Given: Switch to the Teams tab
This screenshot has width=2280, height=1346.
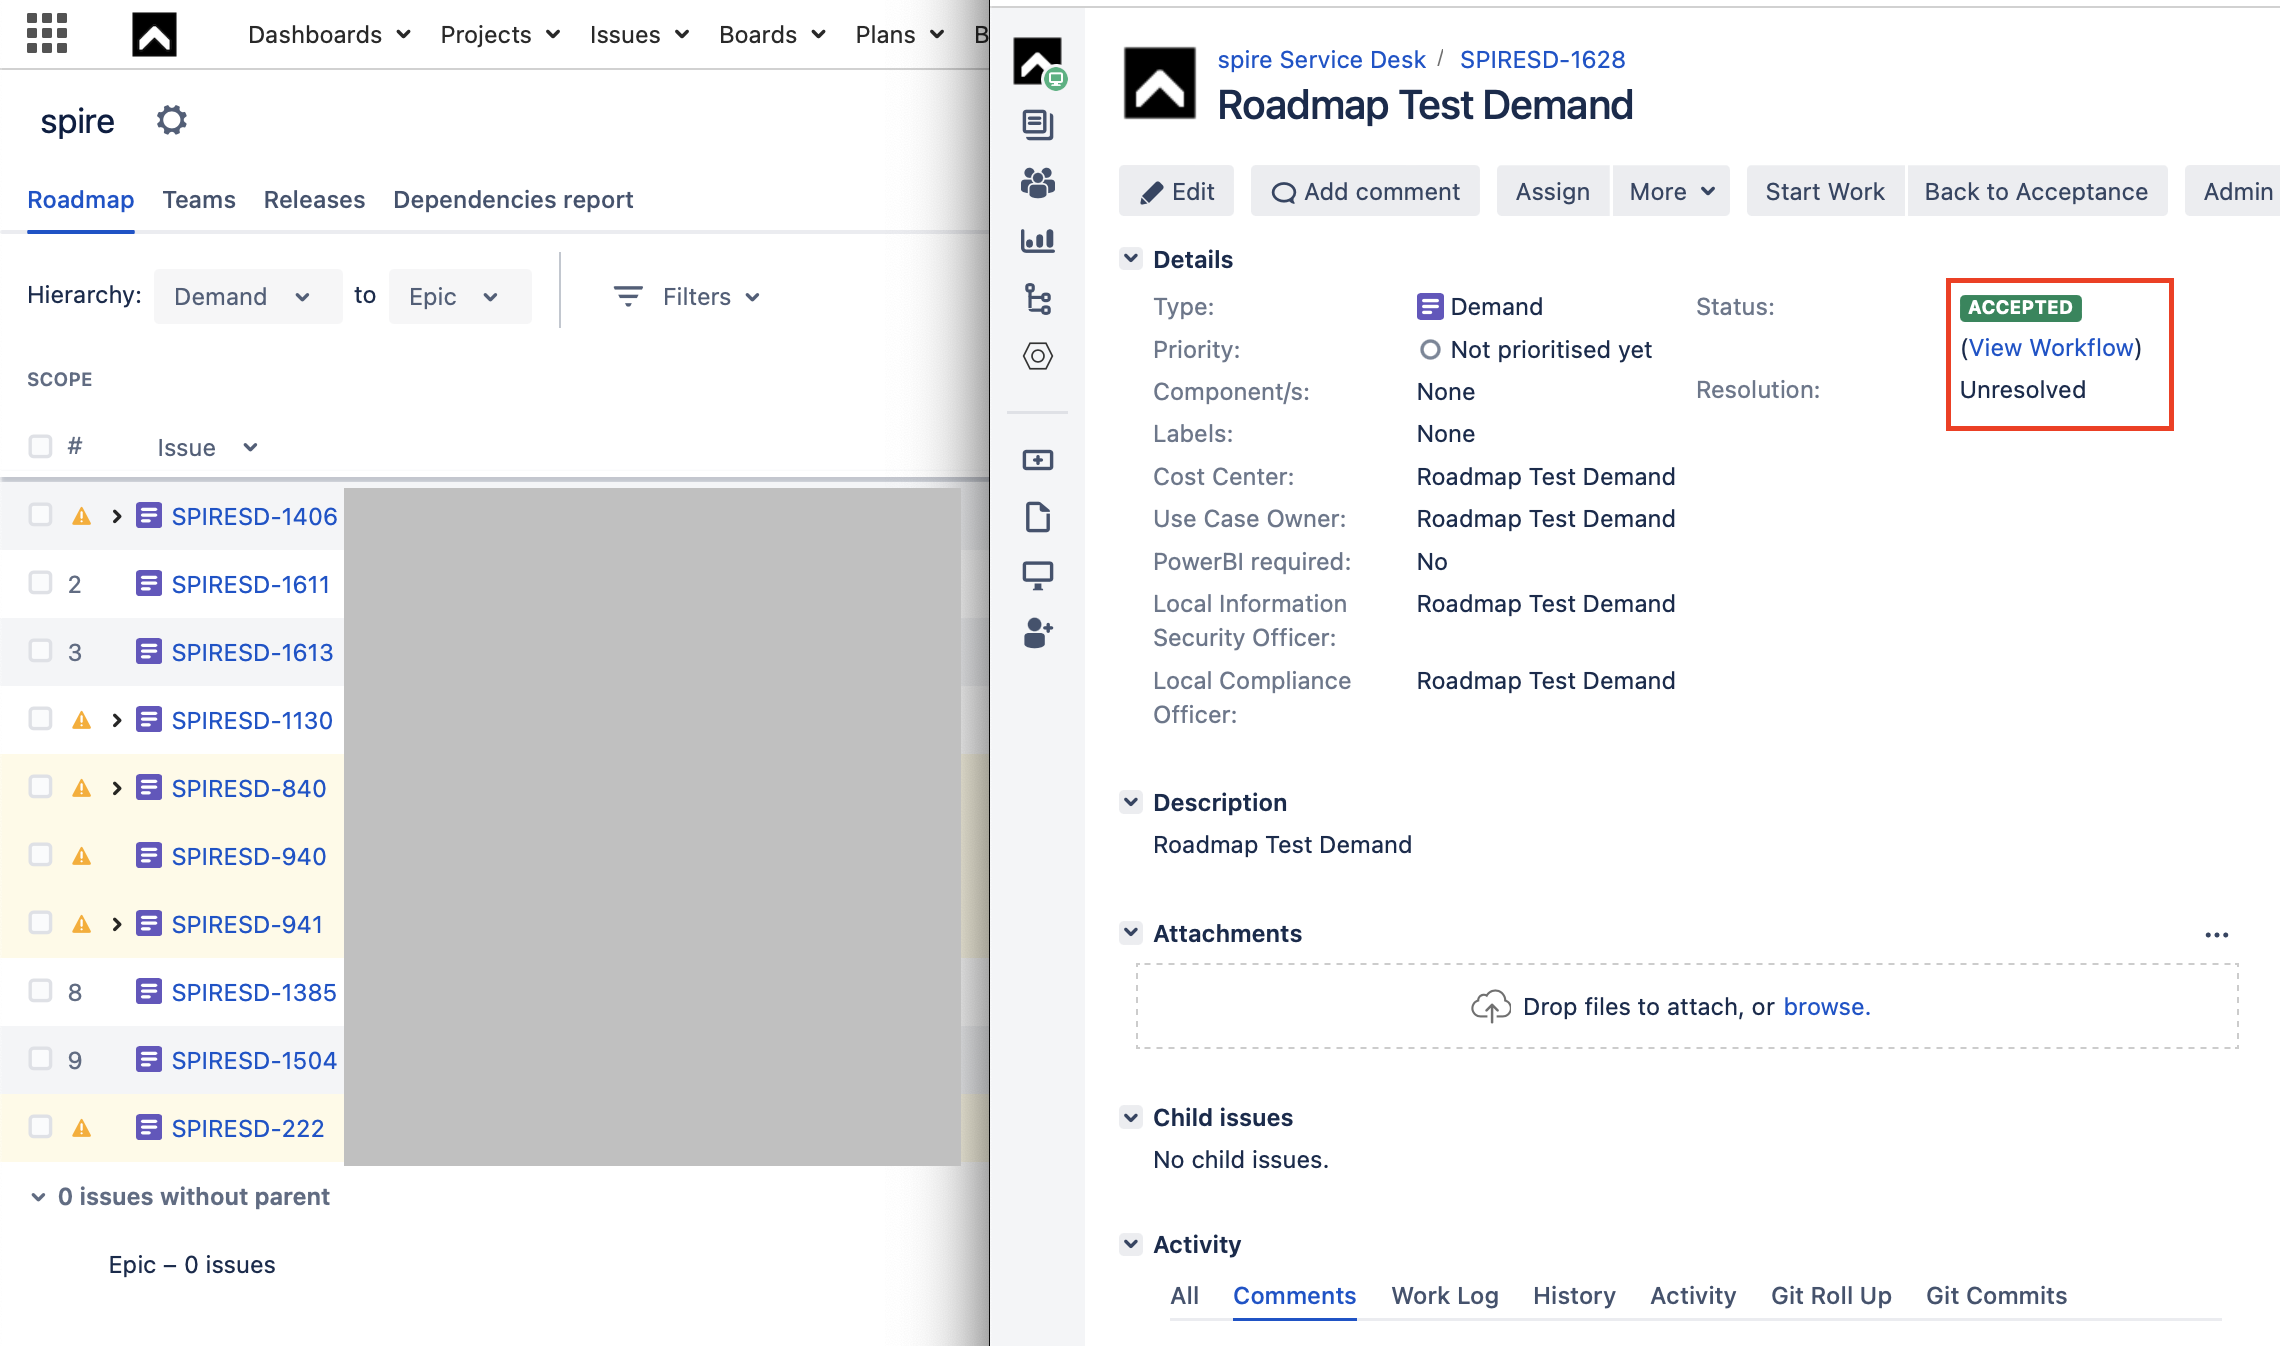Looking at the screenshot, I should [x=199, y=199].
